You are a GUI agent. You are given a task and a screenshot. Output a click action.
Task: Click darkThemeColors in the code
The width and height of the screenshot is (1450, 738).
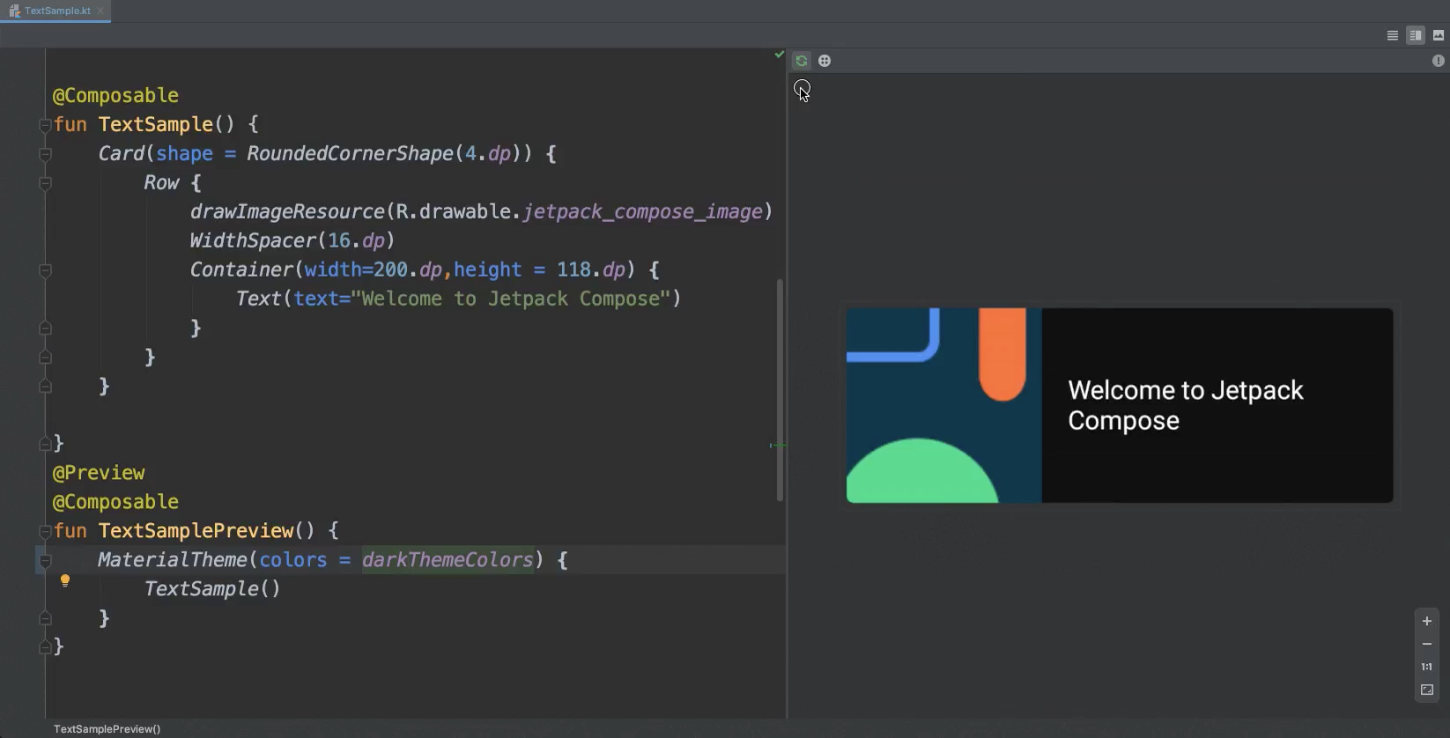447,560
